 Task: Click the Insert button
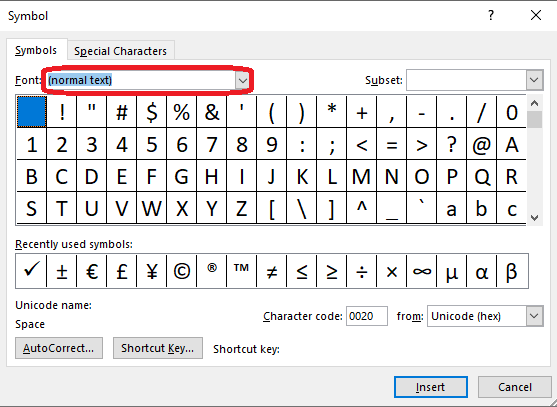coord(431,387)
